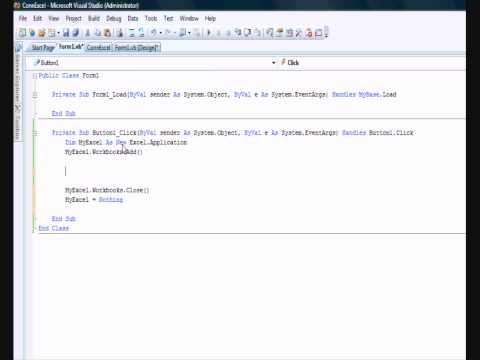This screenshot has height=360, width=480.
Task: Click the Save icon in the toolbar
Action: 66,33
